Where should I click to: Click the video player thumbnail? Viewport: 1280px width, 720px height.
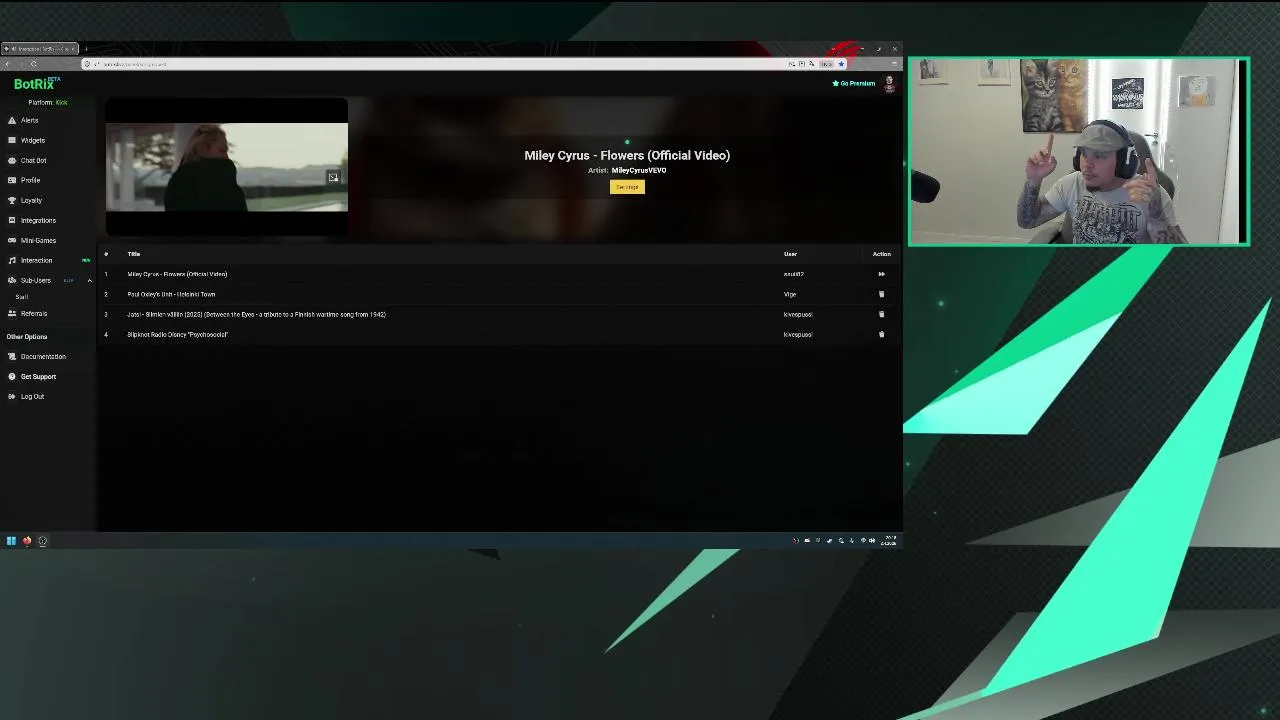pos(227,167)
